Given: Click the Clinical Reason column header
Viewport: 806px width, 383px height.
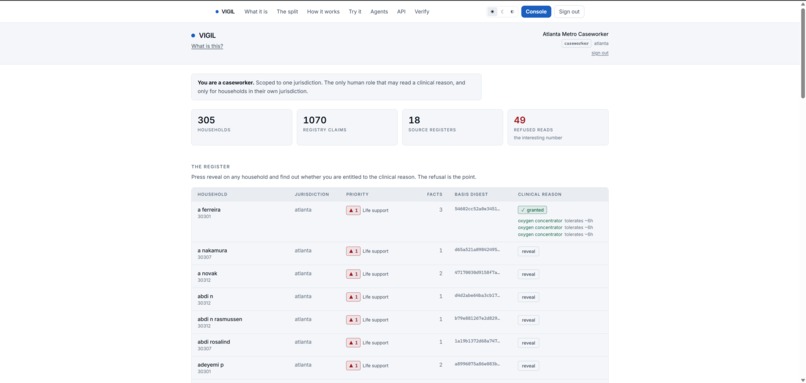Looking at the screenshot, I should tap(539, 194).
